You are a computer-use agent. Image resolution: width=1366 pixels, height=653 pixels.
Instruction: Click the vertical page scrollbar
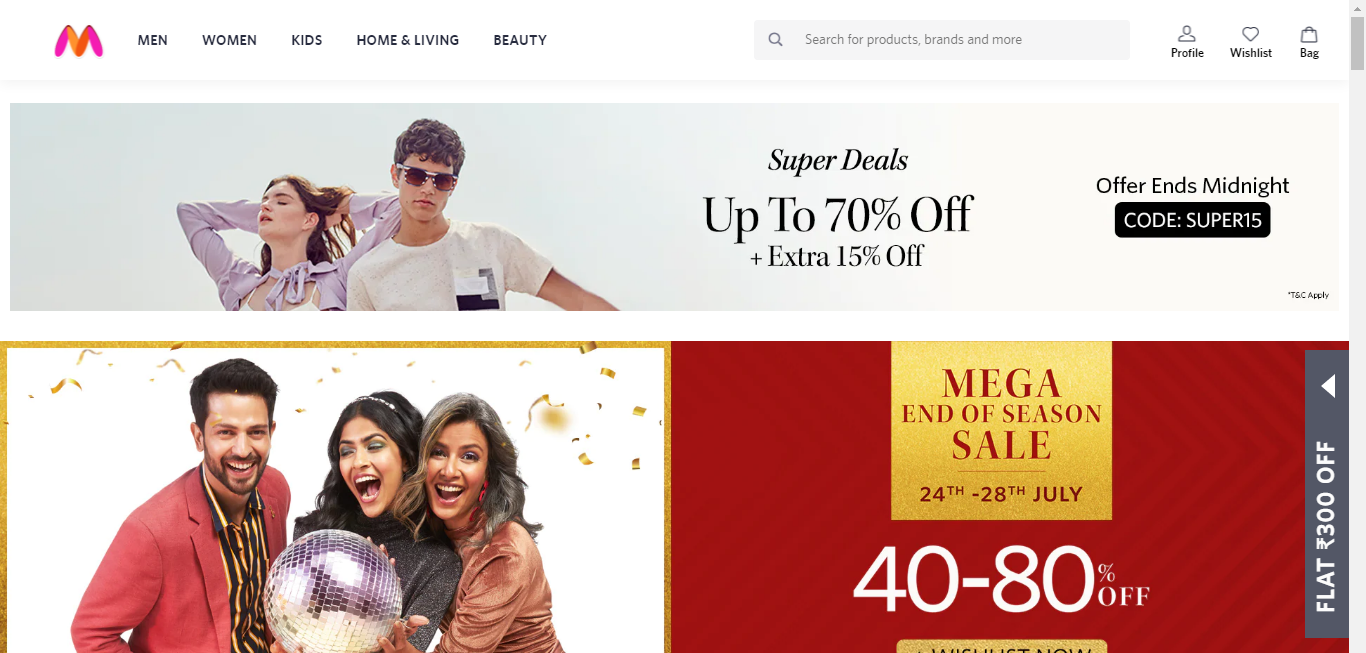[x=1357, y=326]
